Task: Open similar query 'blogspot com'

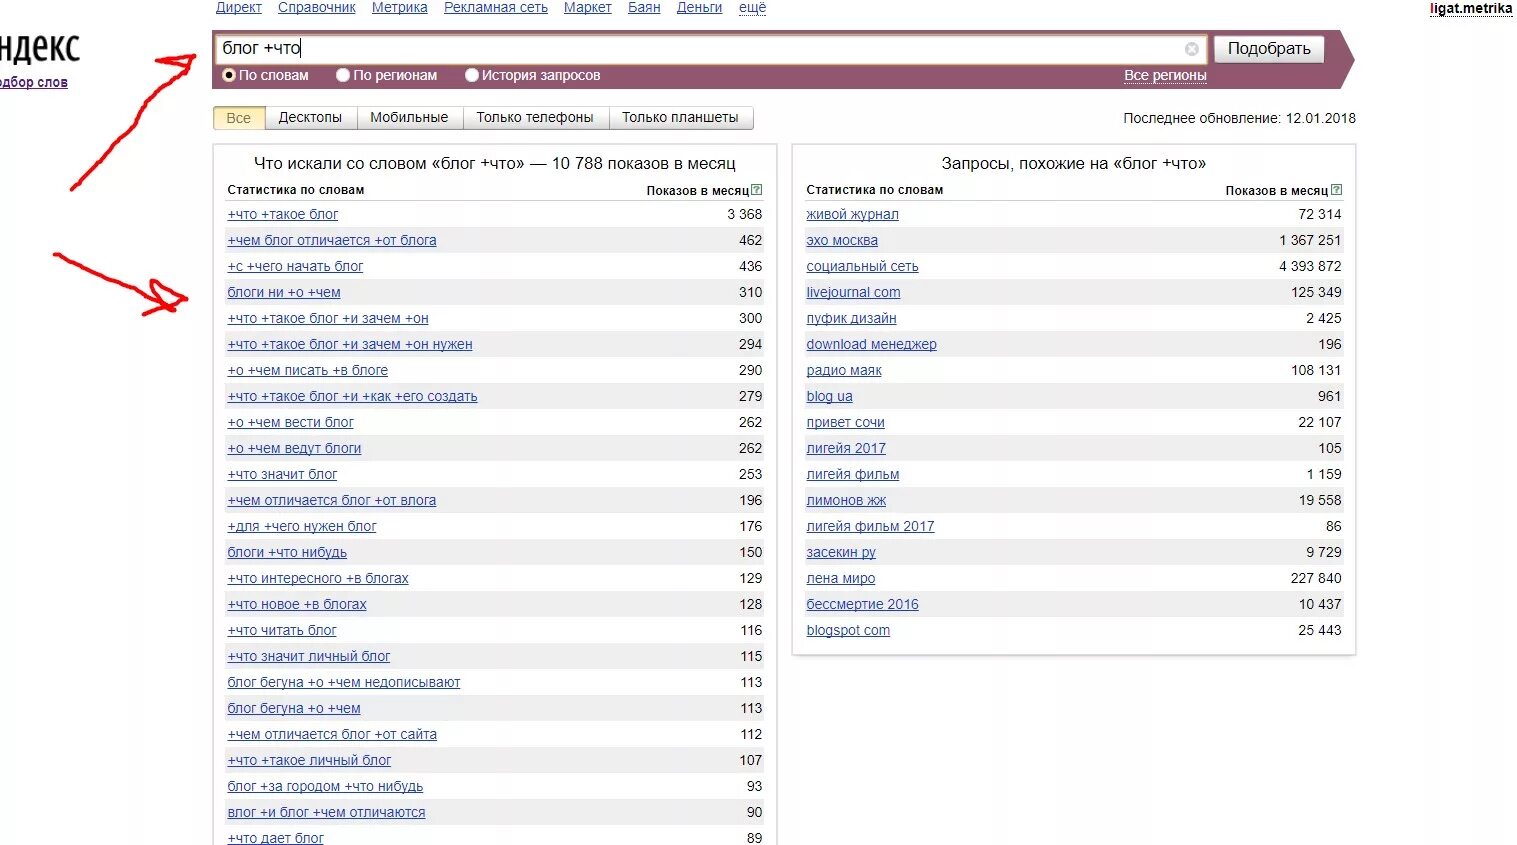Action: click(x=848, y=630)
